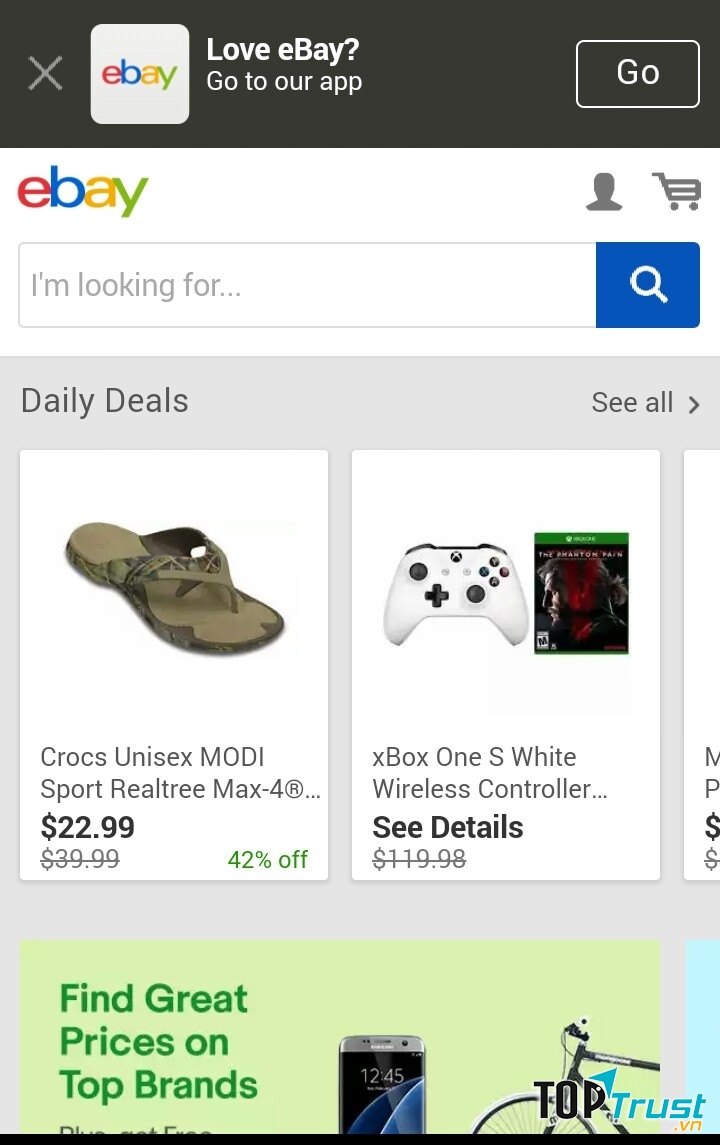Screen dimensions: 720x1145
Task: Open the See Details link for Xbox controller
Action: tap(447, 827)
